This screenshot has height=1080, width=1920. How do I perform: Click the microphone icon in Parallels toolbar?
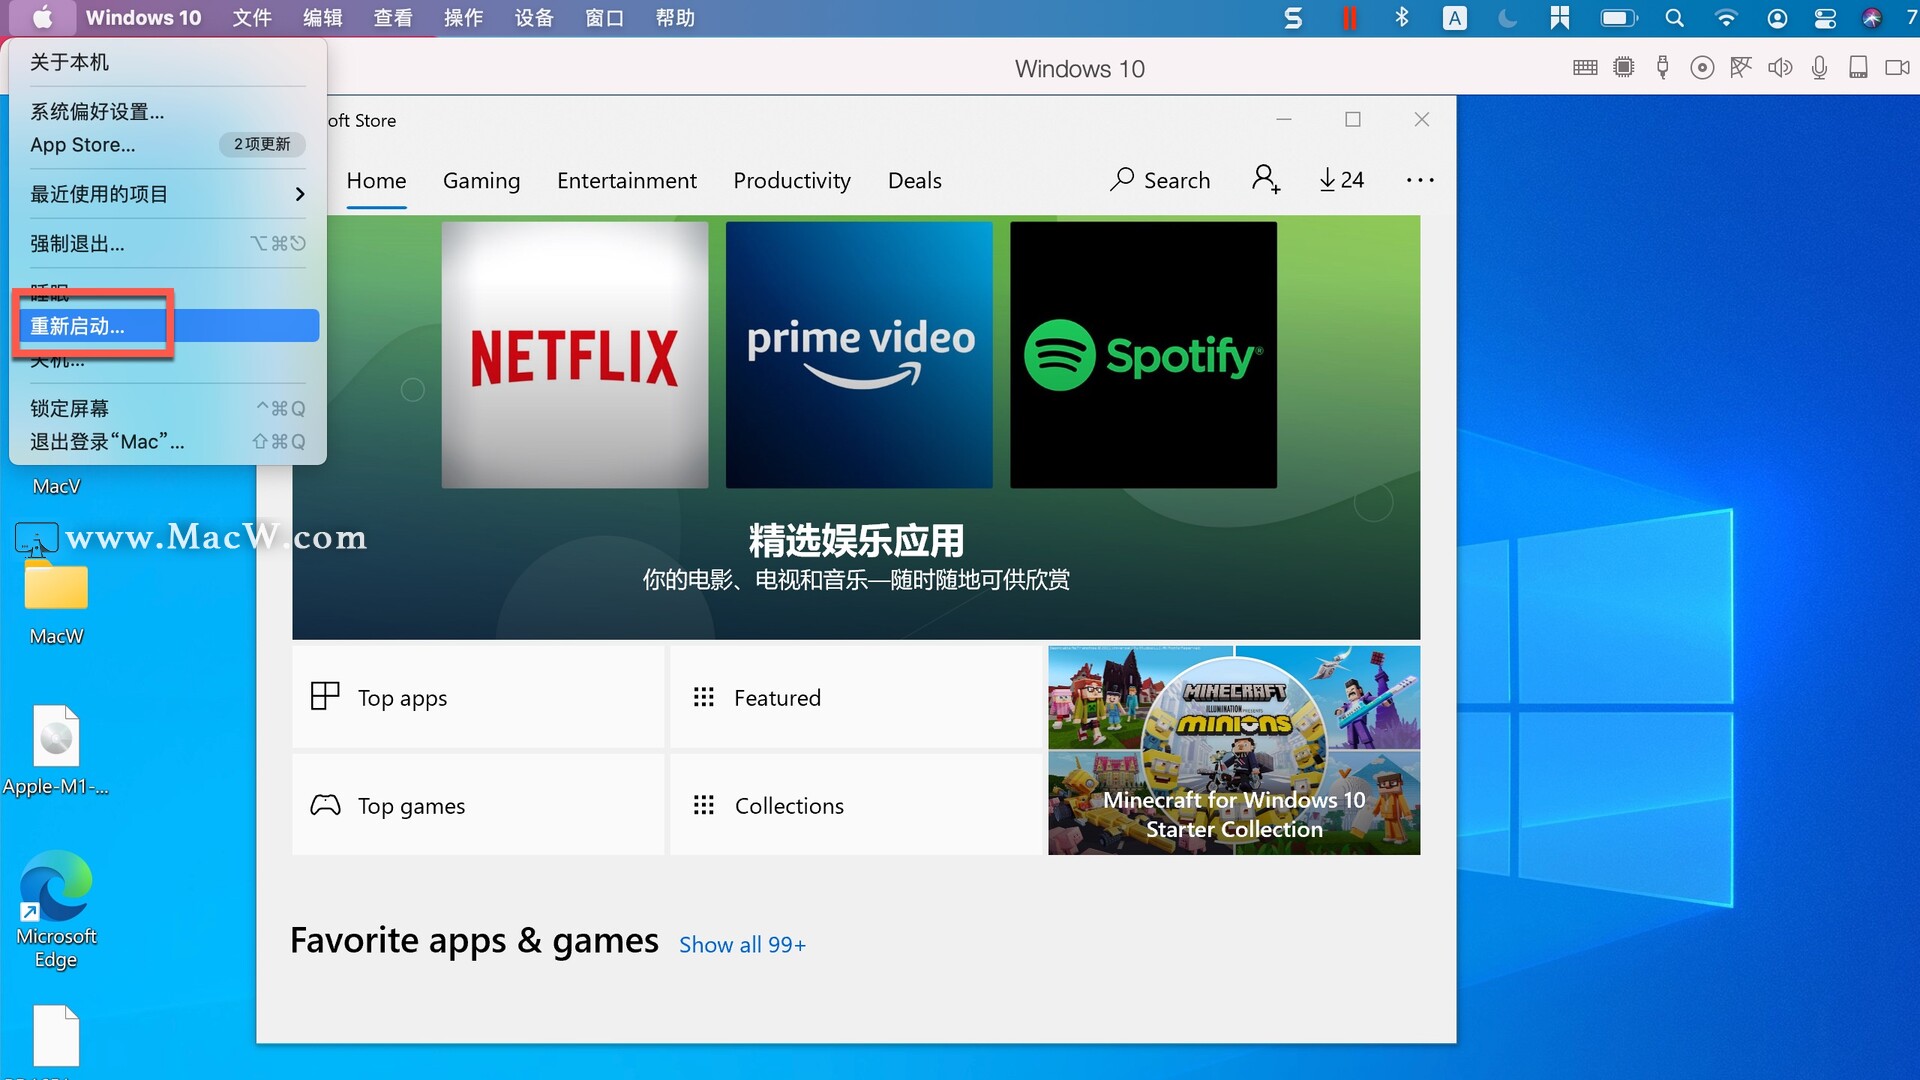(1819, 68)
